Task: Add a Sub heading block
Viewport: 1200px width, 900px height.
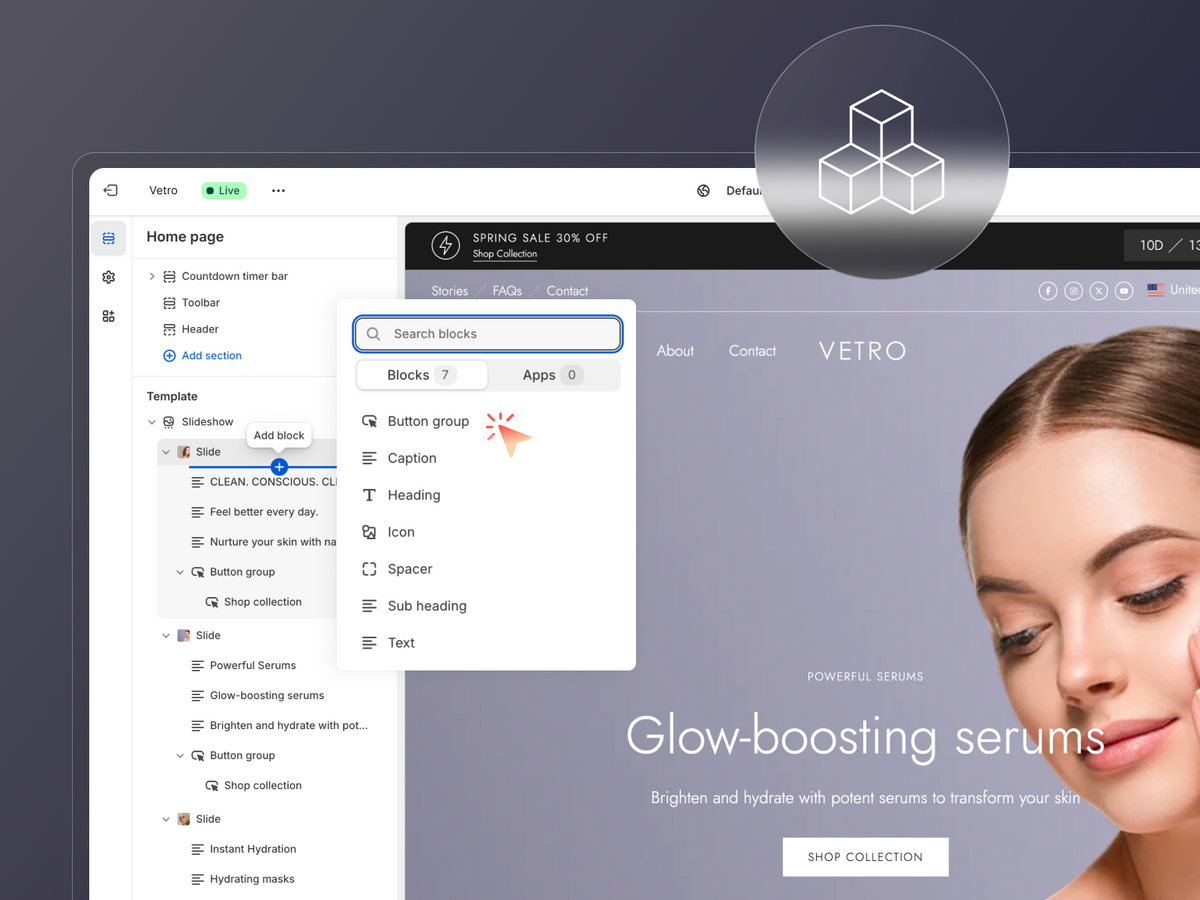Action: click(x=427, y=606)
